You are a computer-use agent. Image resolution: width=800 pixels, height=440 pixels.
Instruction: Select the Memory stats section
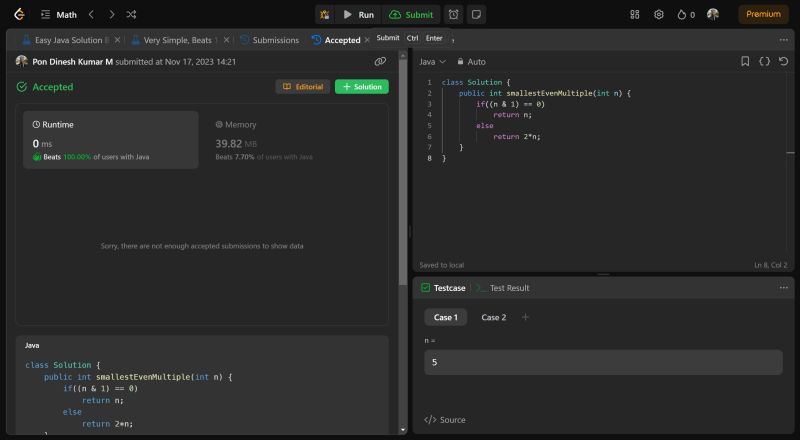coord(264,140)
